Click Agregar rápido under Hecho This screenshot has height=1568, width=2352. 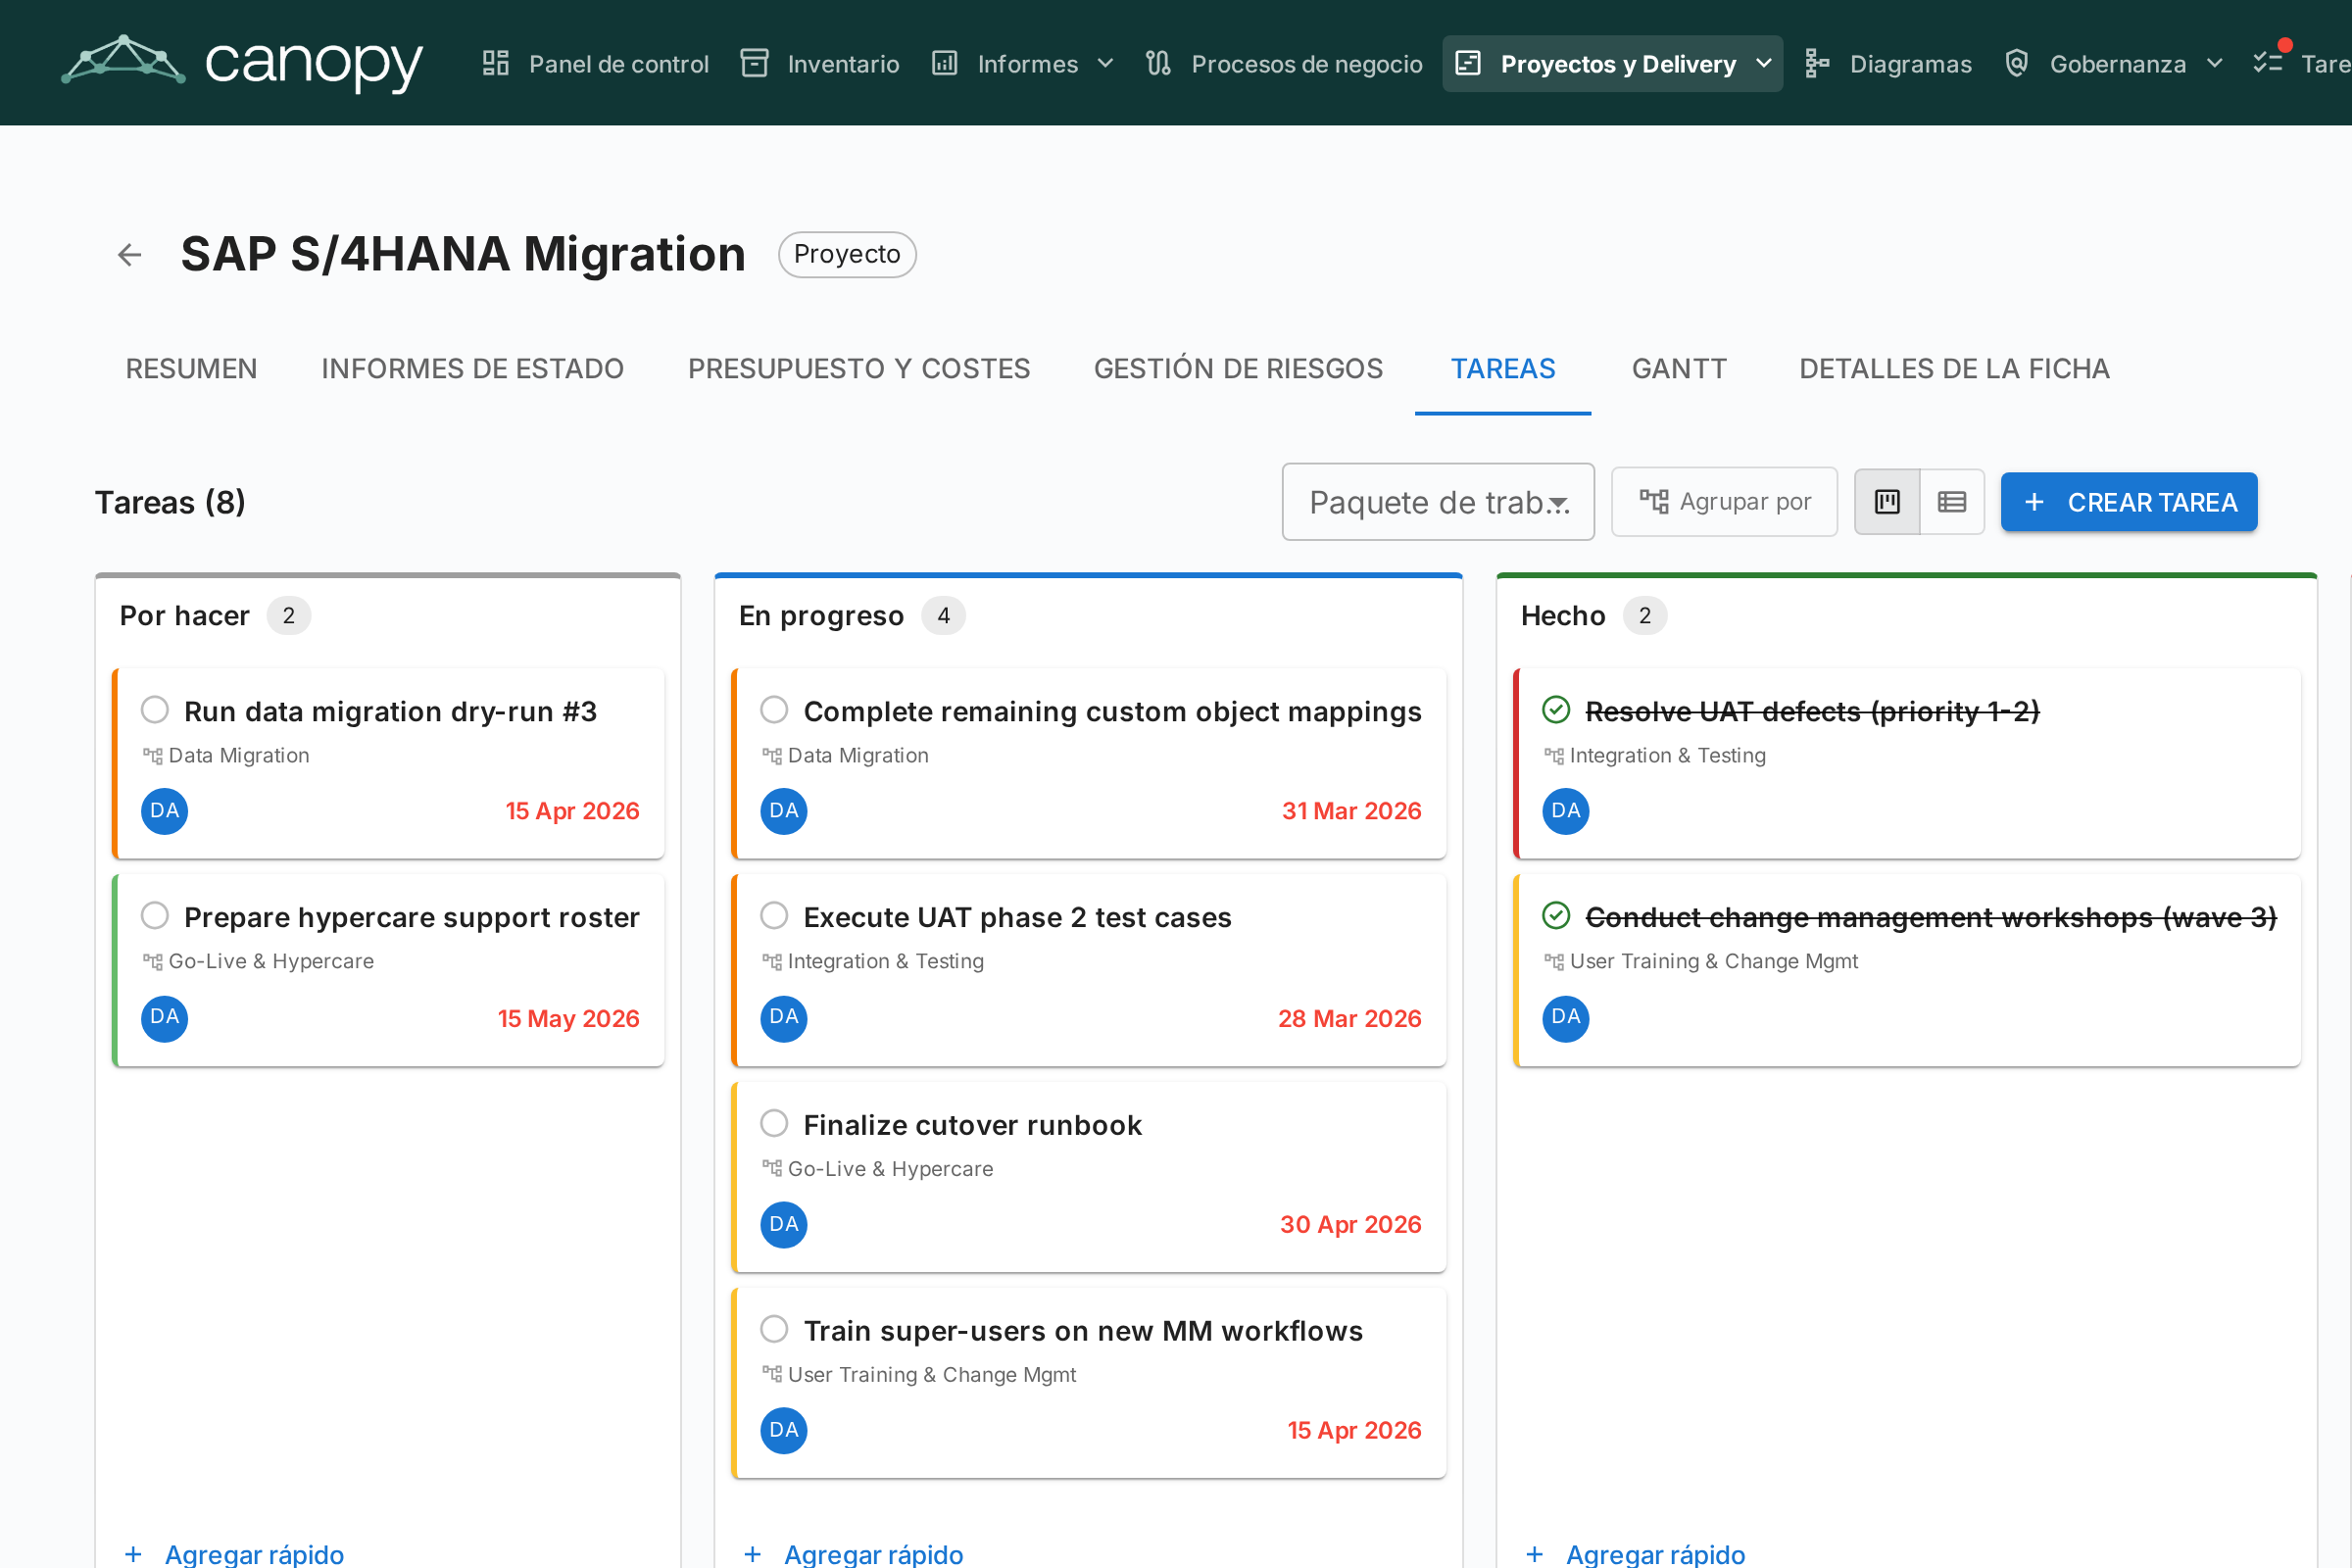1635,1554
